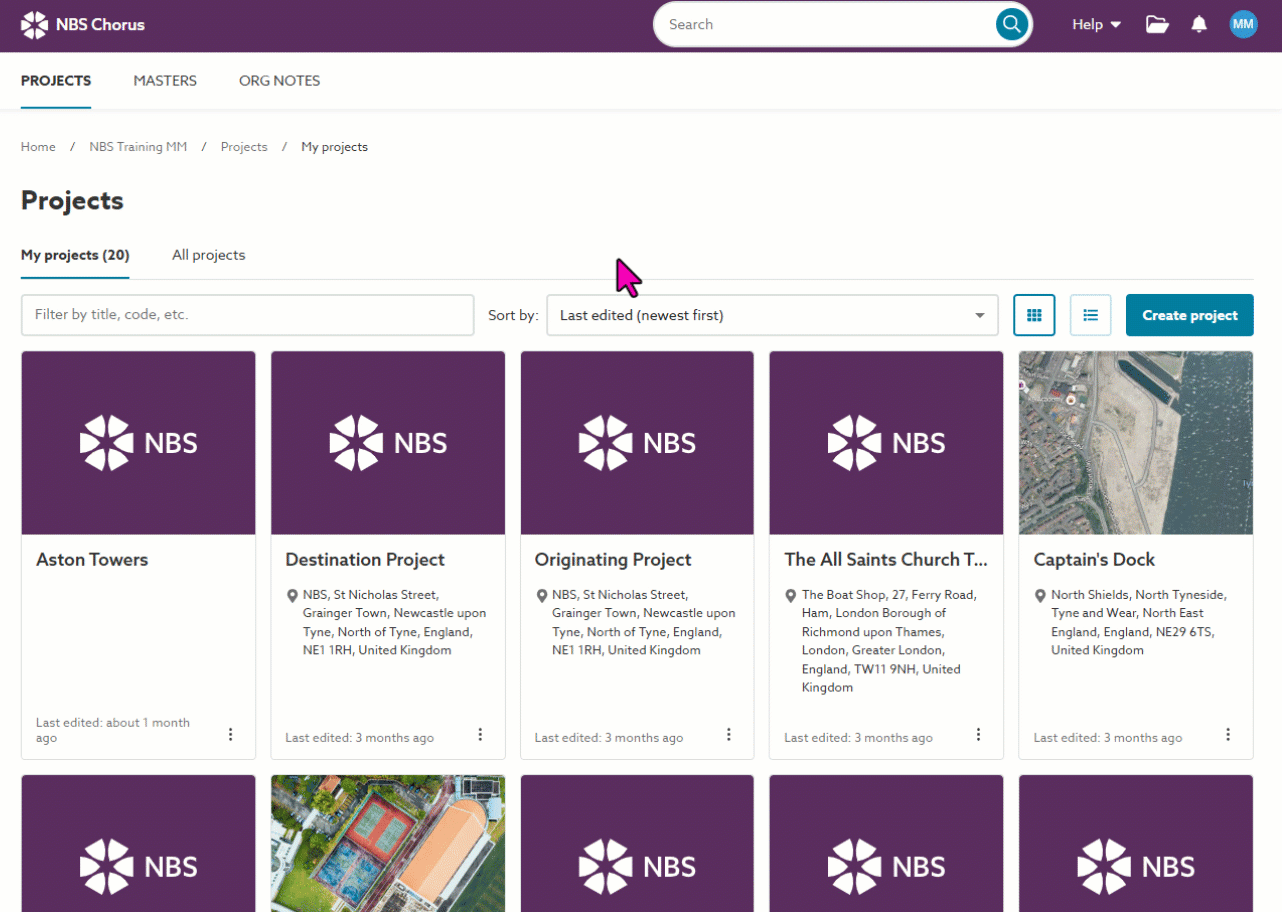Open the MM user avatar menu
Screen dimensions: 1282x912
[x=1243, y=25]
